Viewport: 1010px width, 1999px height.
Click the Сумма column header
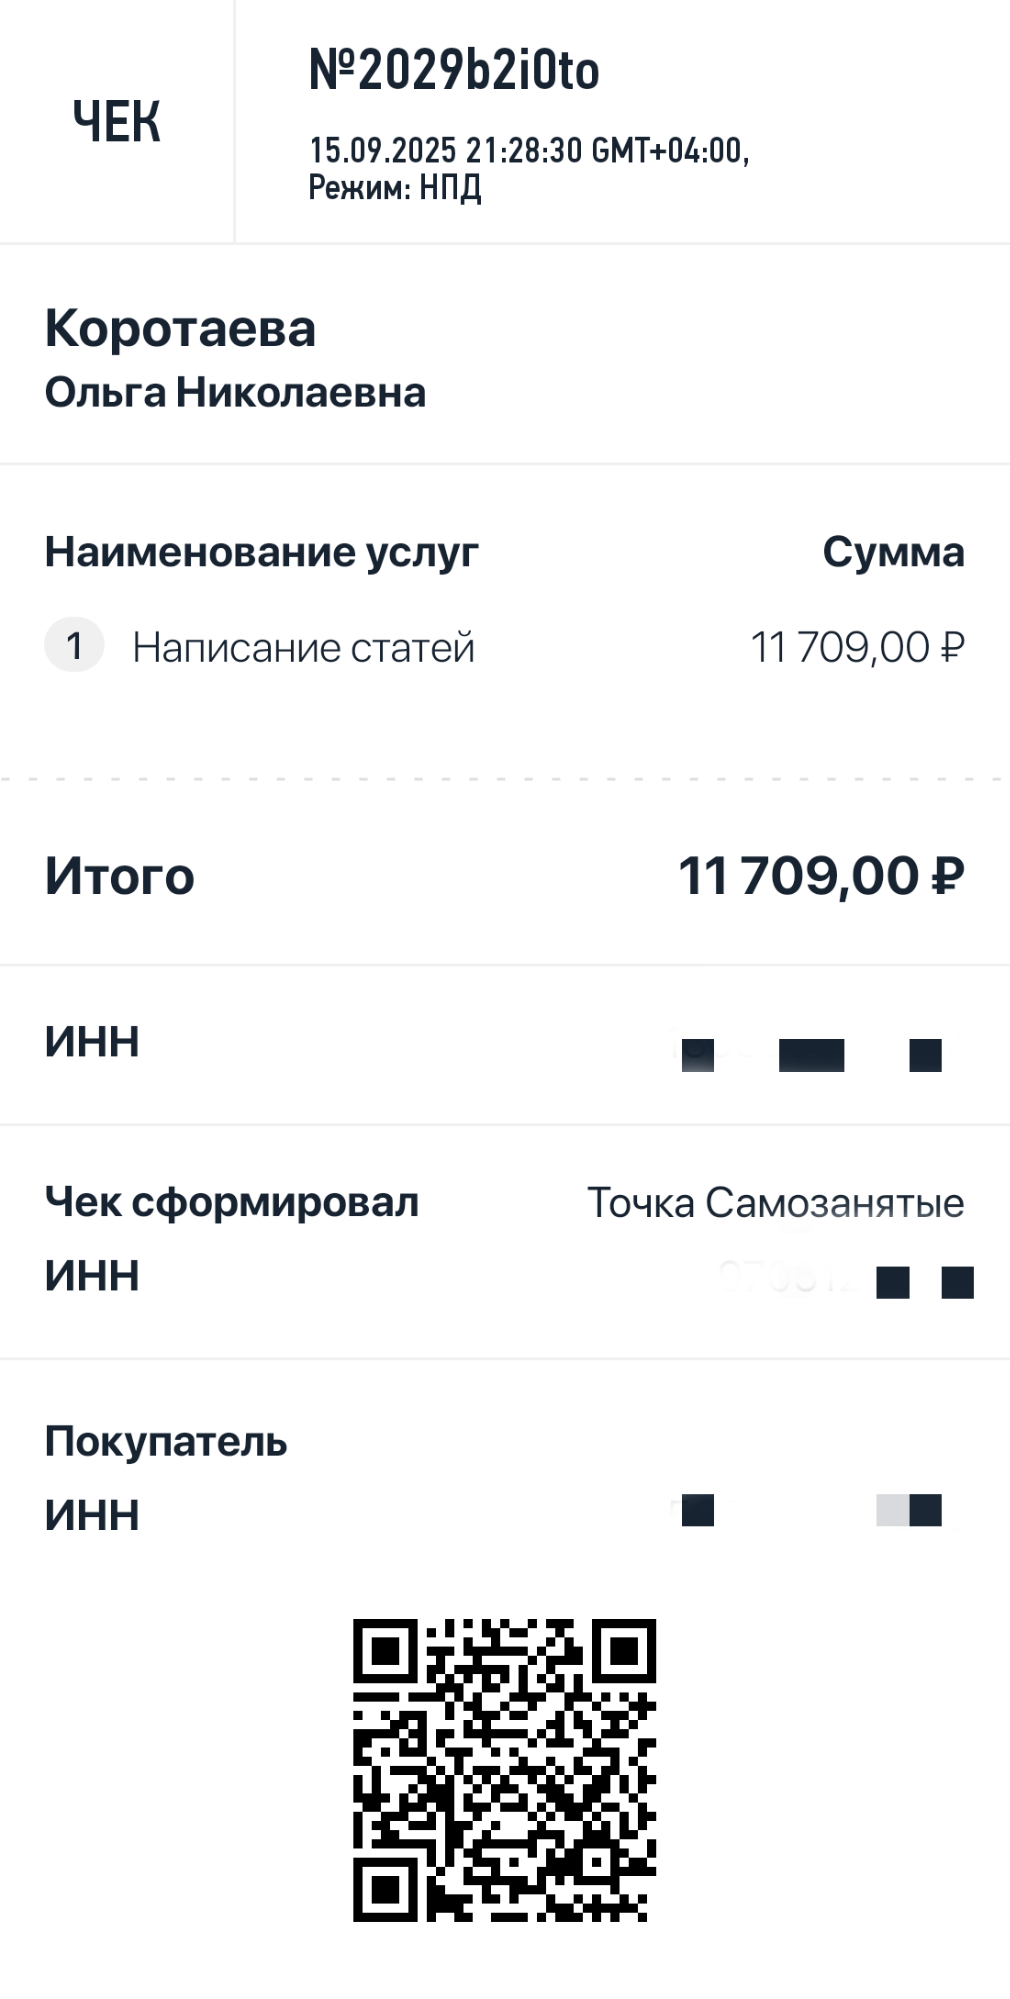[x=893, y=552]
